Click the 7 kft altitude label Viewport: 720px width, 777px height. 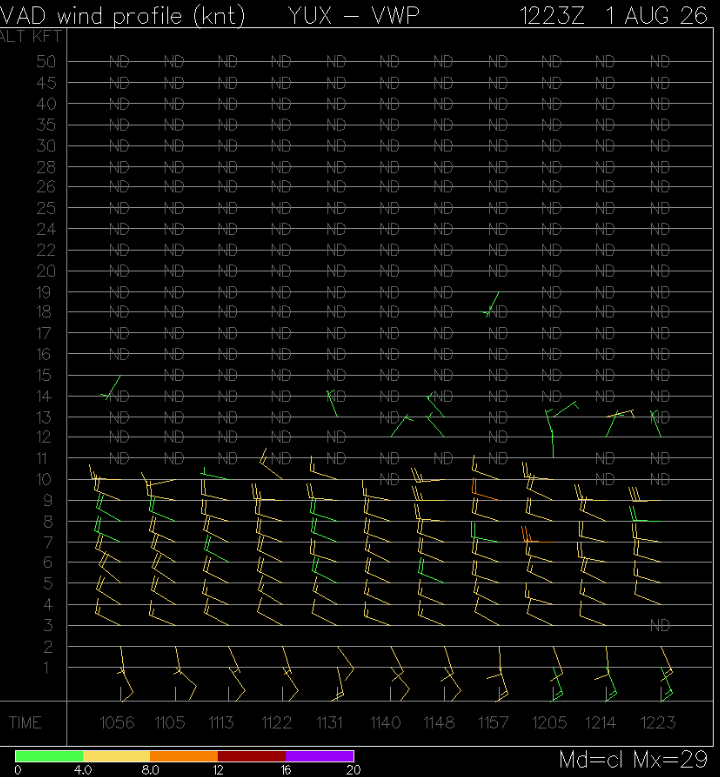point(48,543)
